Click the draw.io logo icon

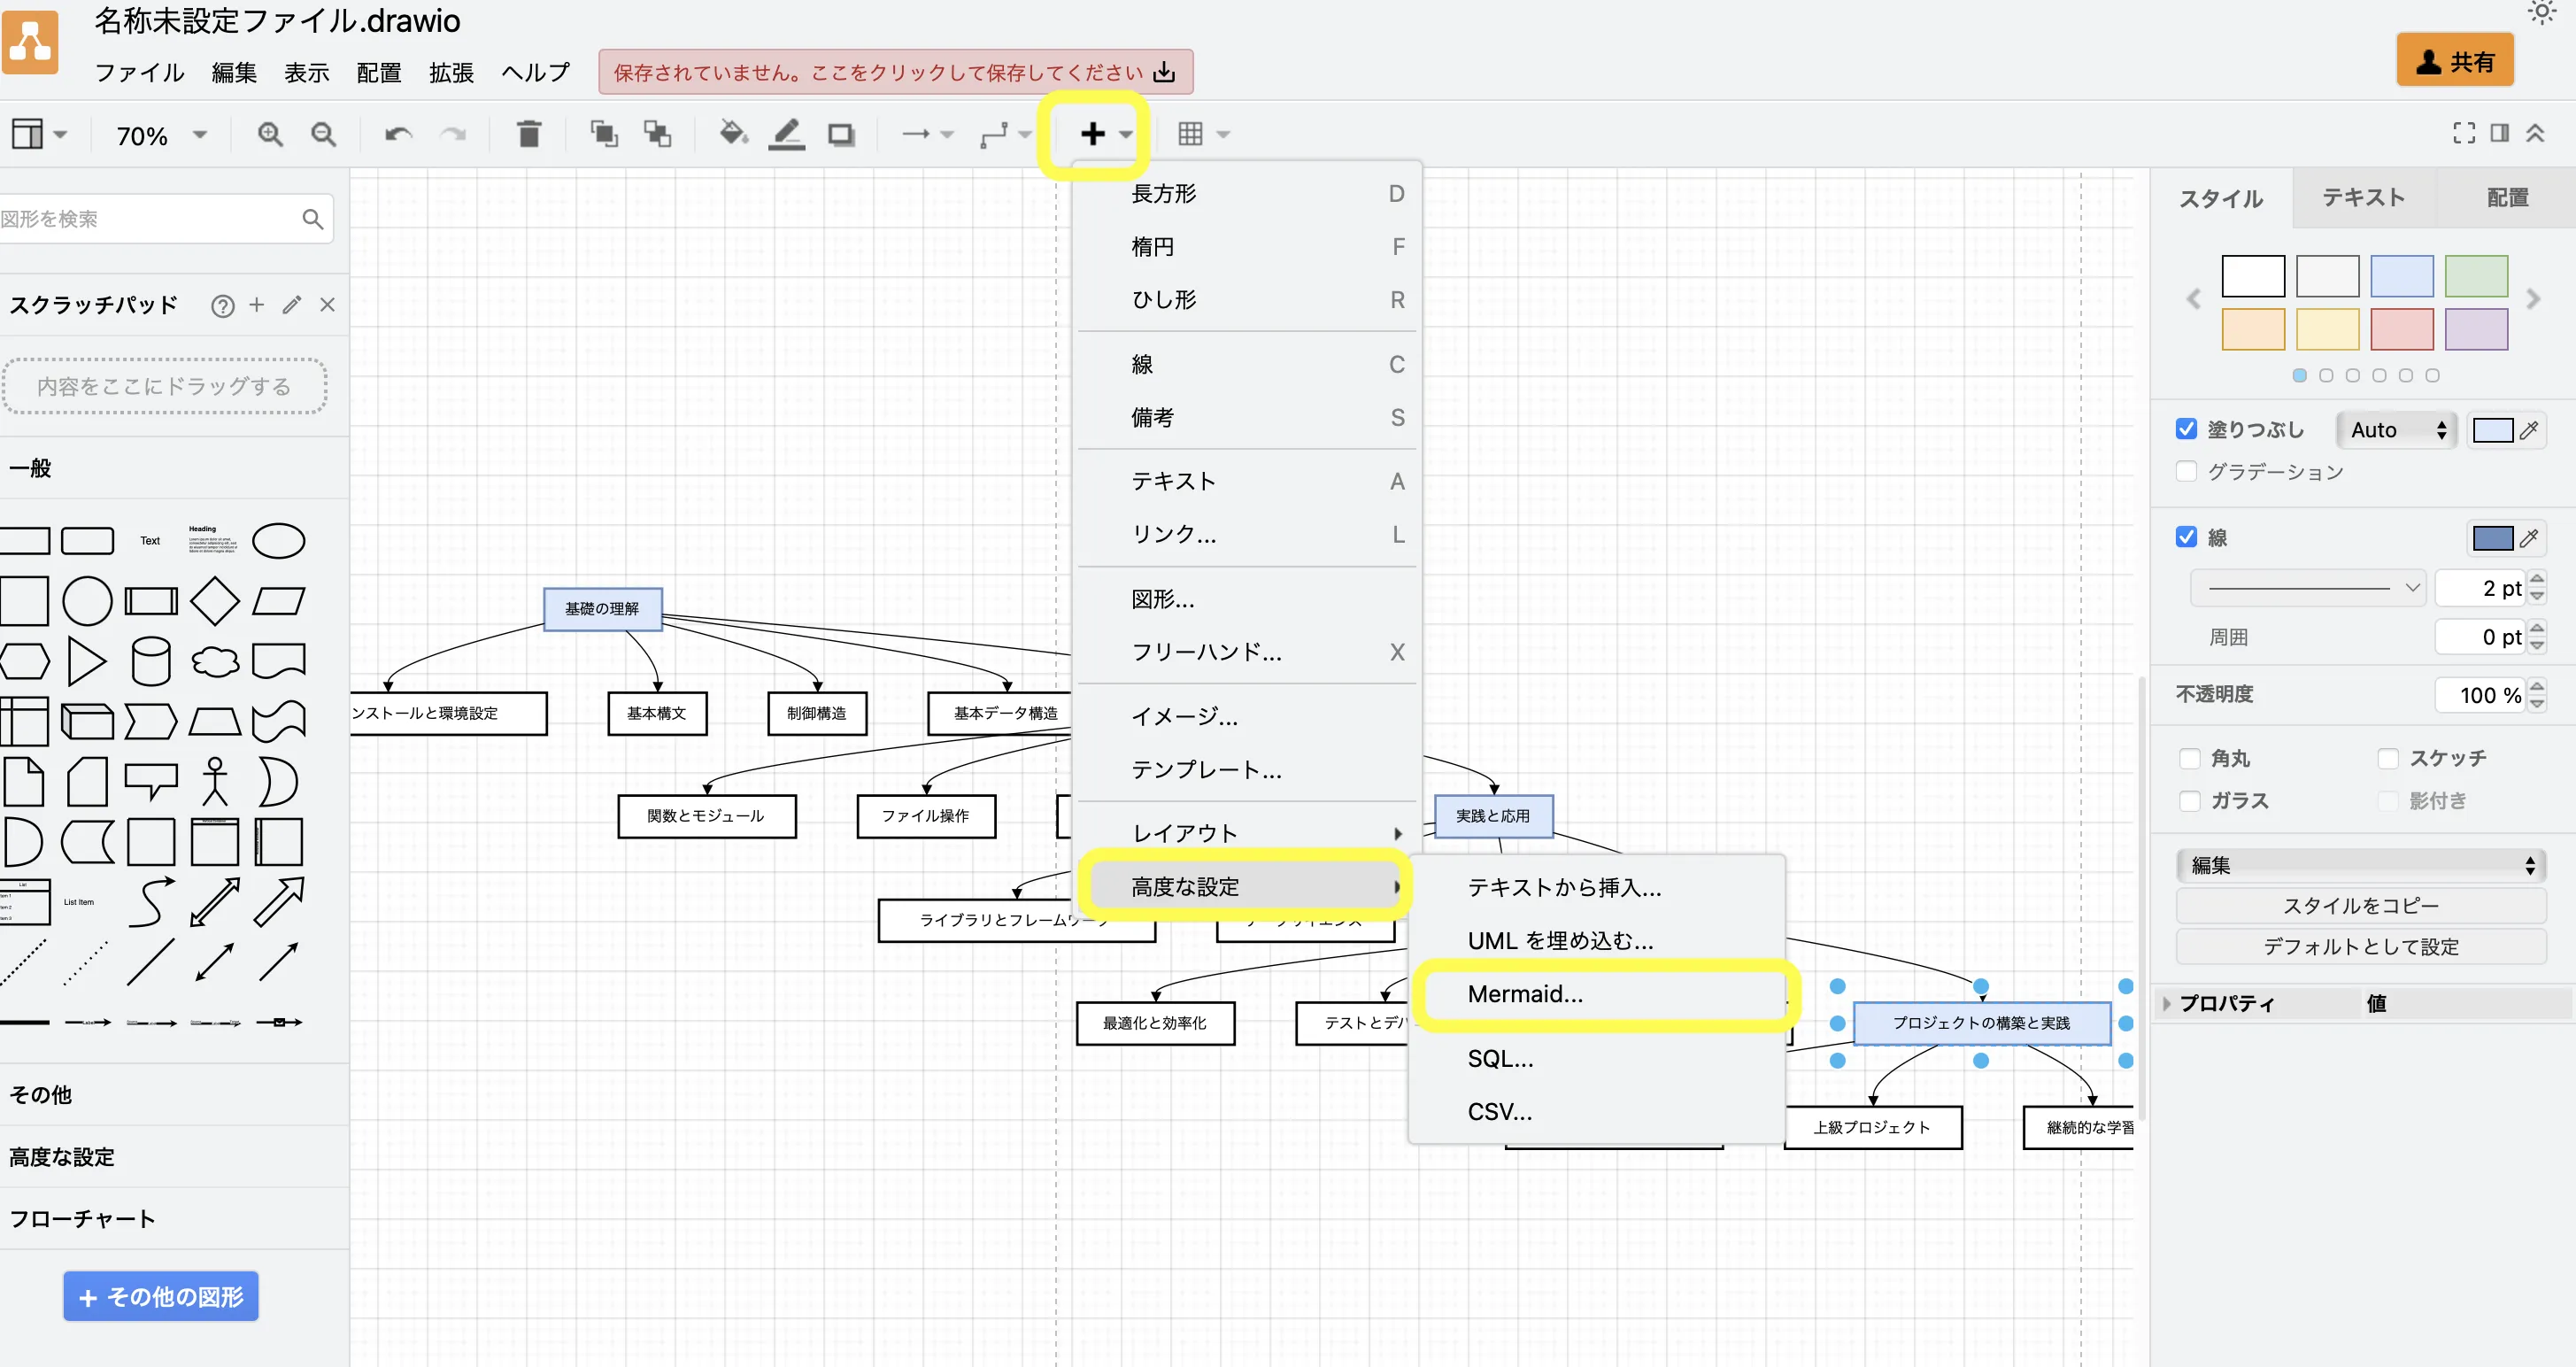coord(31,42)
